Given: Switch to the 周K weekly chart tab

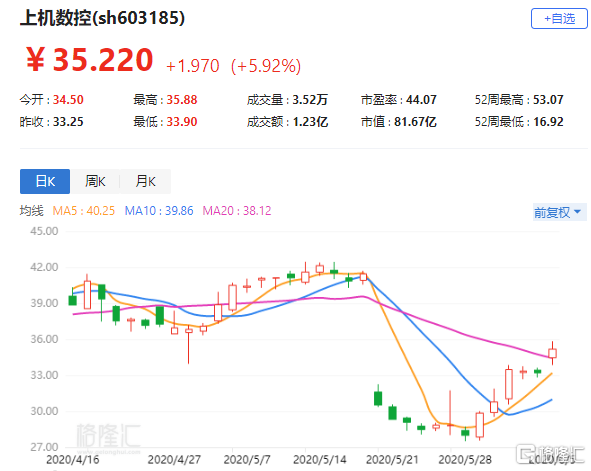Looking at the screenshot, I should point(95,181).
